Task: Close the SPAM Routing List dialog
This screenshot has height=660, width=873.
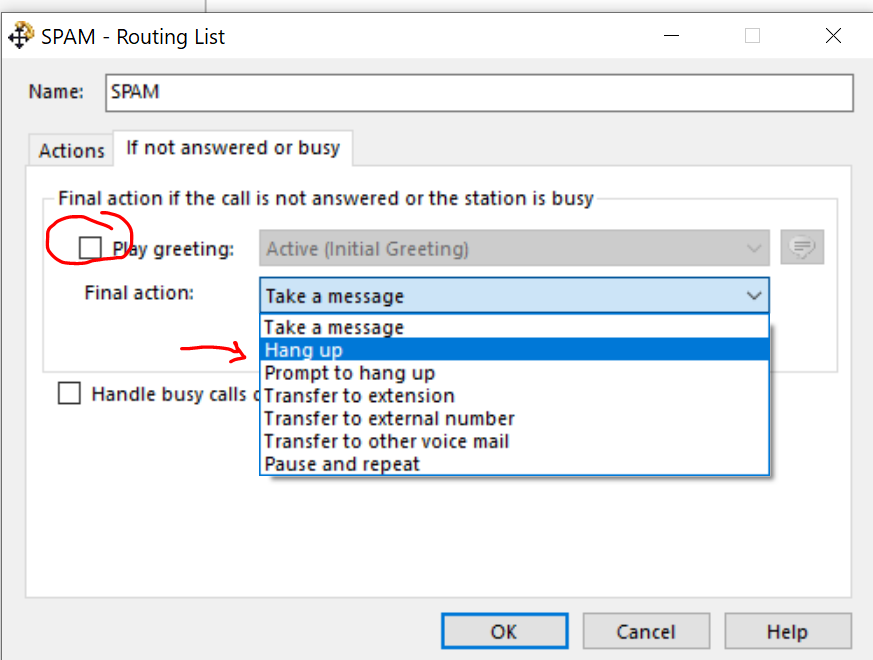Action: (833, 36)
